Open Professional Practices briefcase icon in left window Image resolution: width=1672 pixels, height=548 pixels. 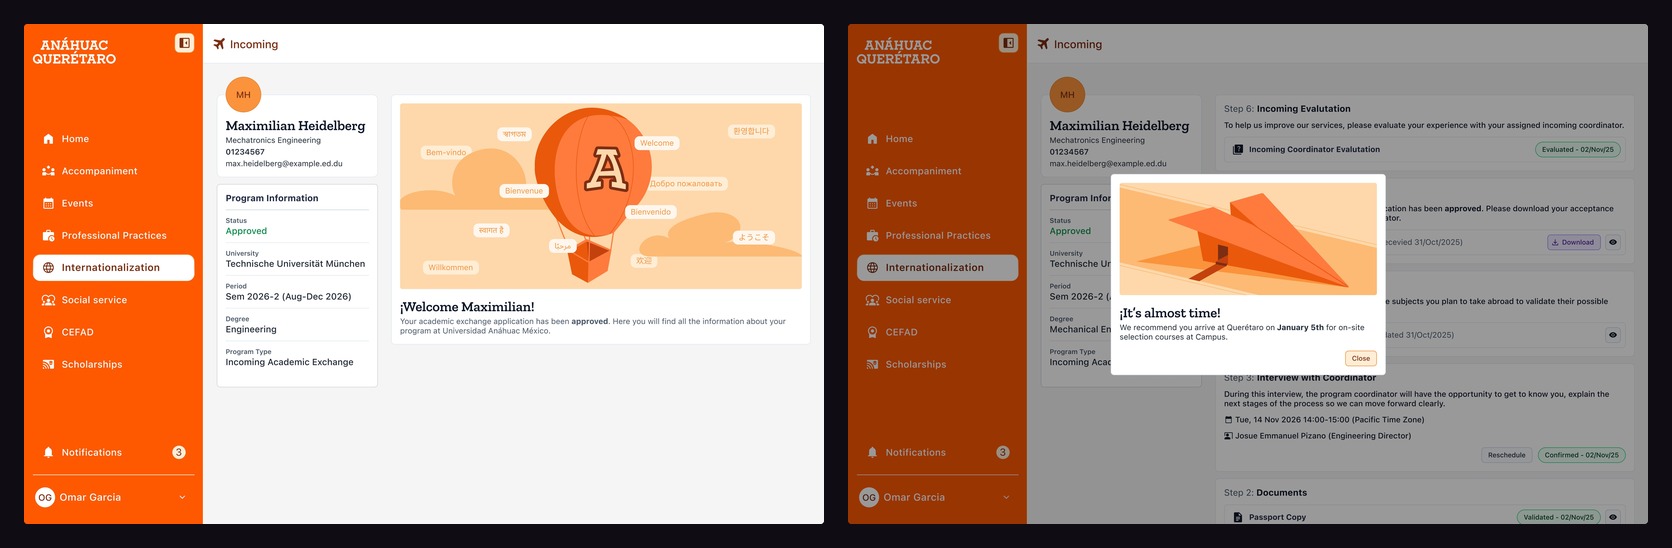[x=48, y=235]
